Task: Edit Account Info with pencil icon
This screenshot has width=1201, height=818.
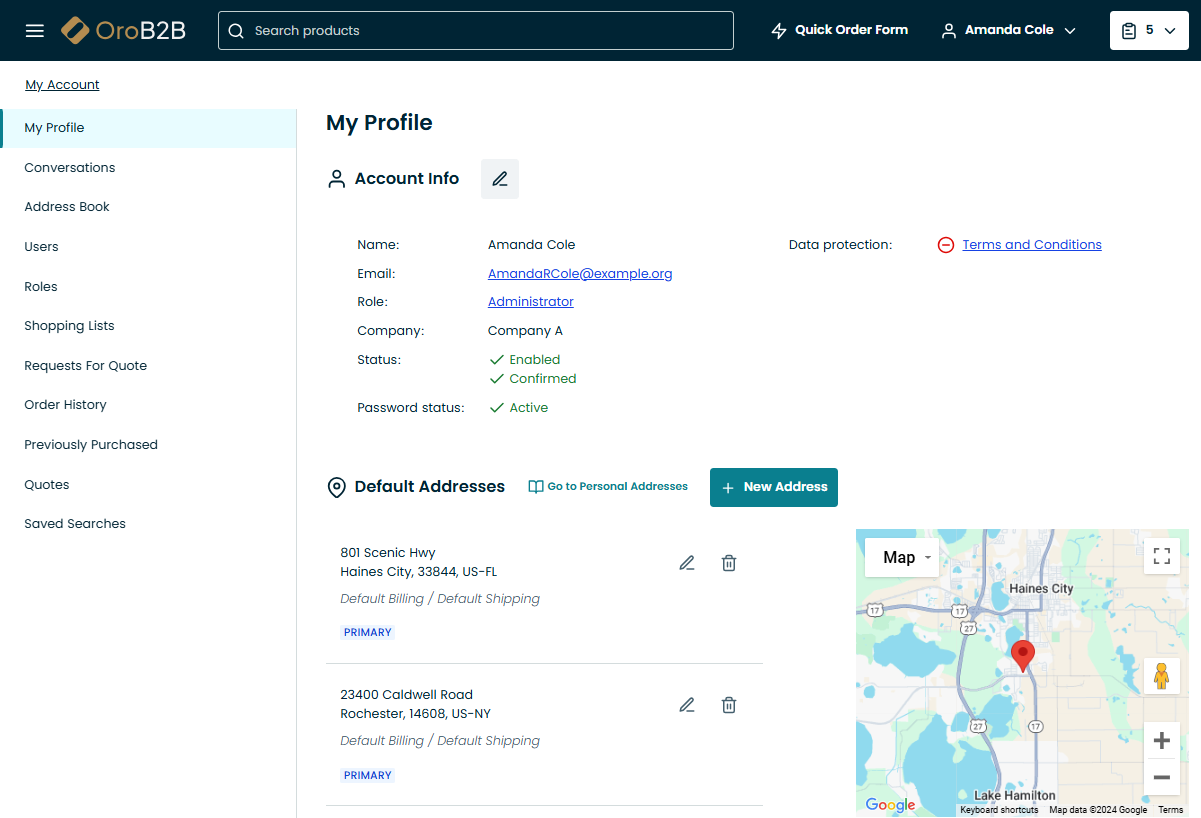Action: [500, 179]
